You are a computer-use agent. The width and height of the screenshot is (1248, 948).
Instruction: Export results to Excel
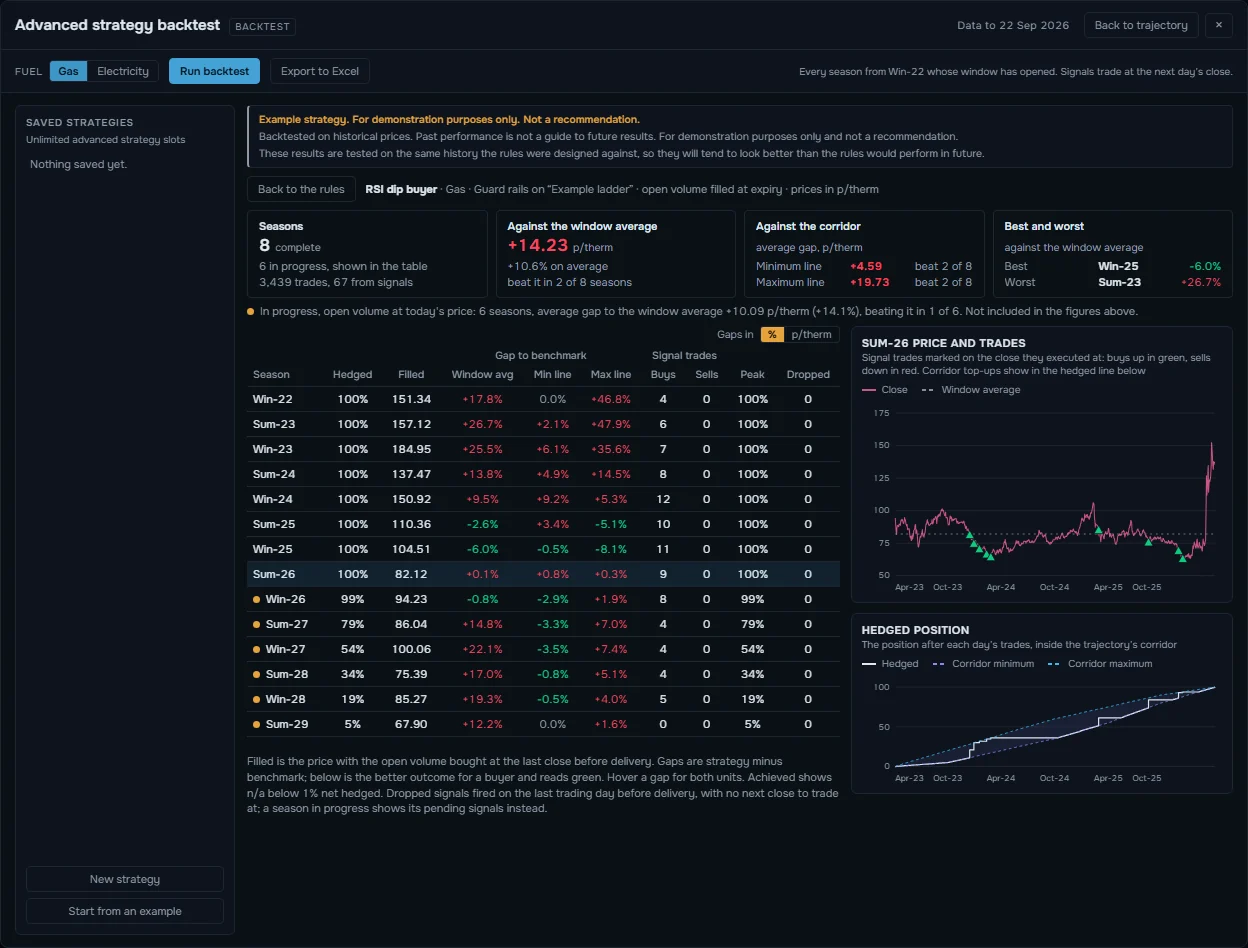(x=320, y=71)
